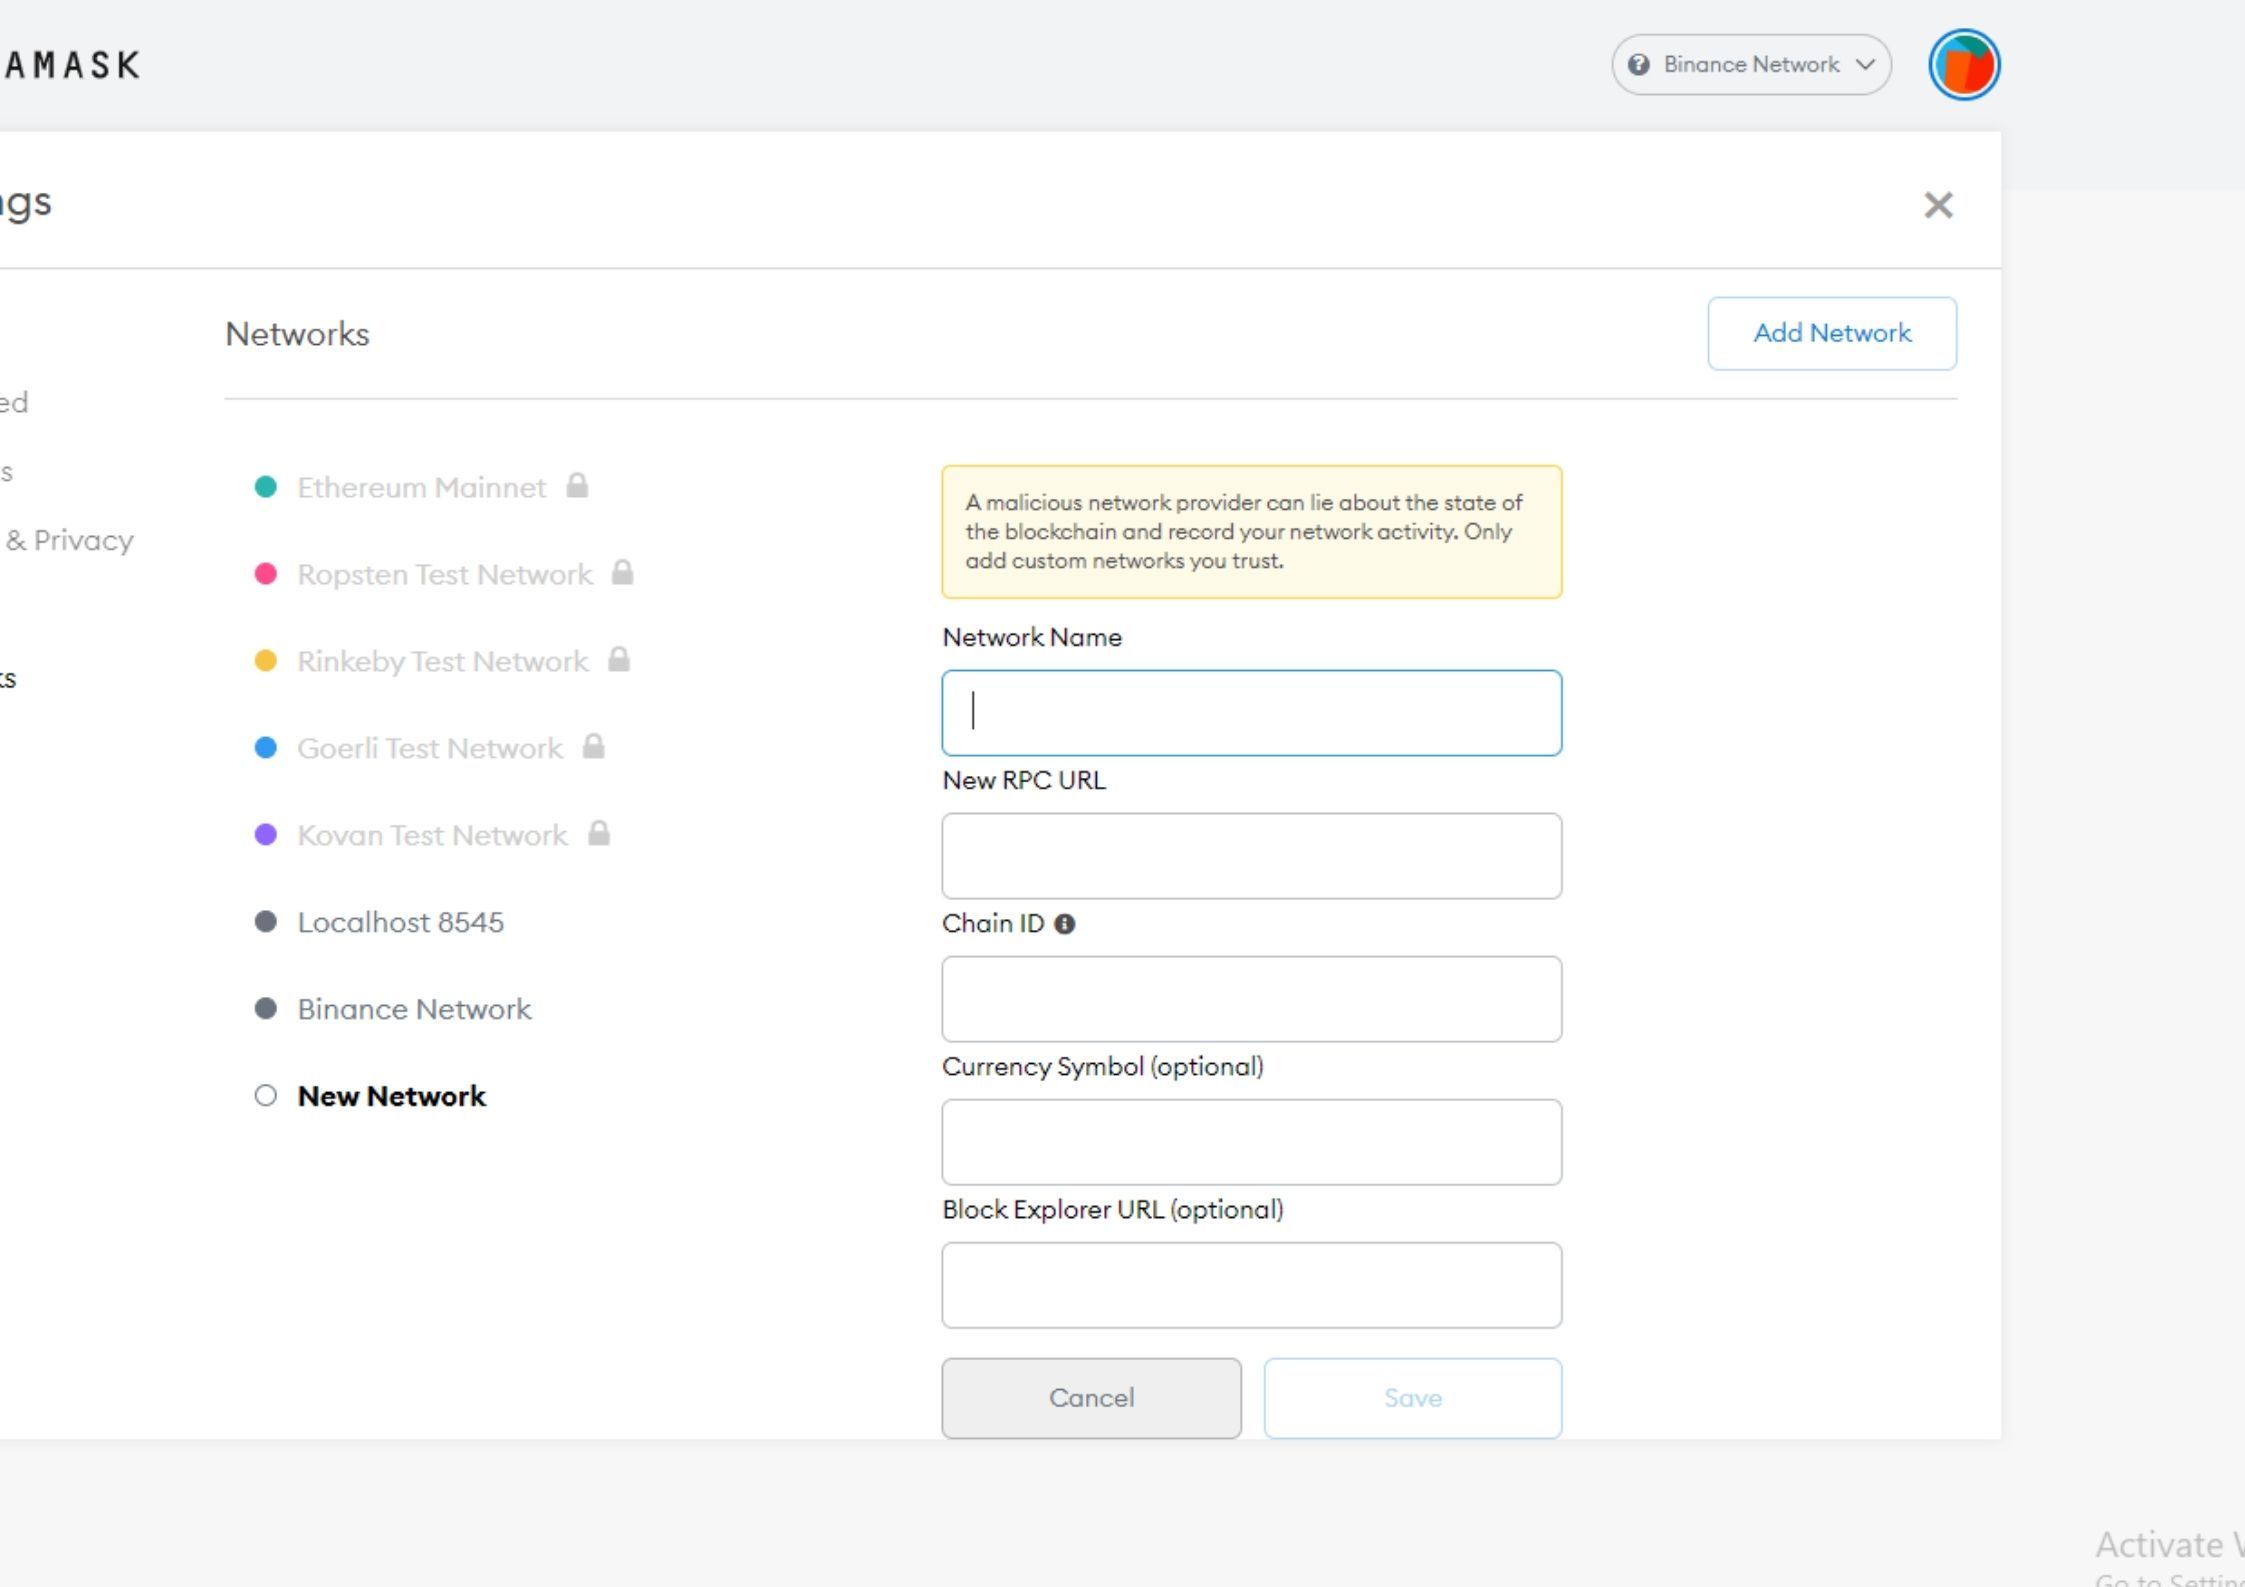This screenshot has width=2245, height=1587.
Task: Click the lock icon beside Goerli Test Network
Action: [x=593, y=746]
